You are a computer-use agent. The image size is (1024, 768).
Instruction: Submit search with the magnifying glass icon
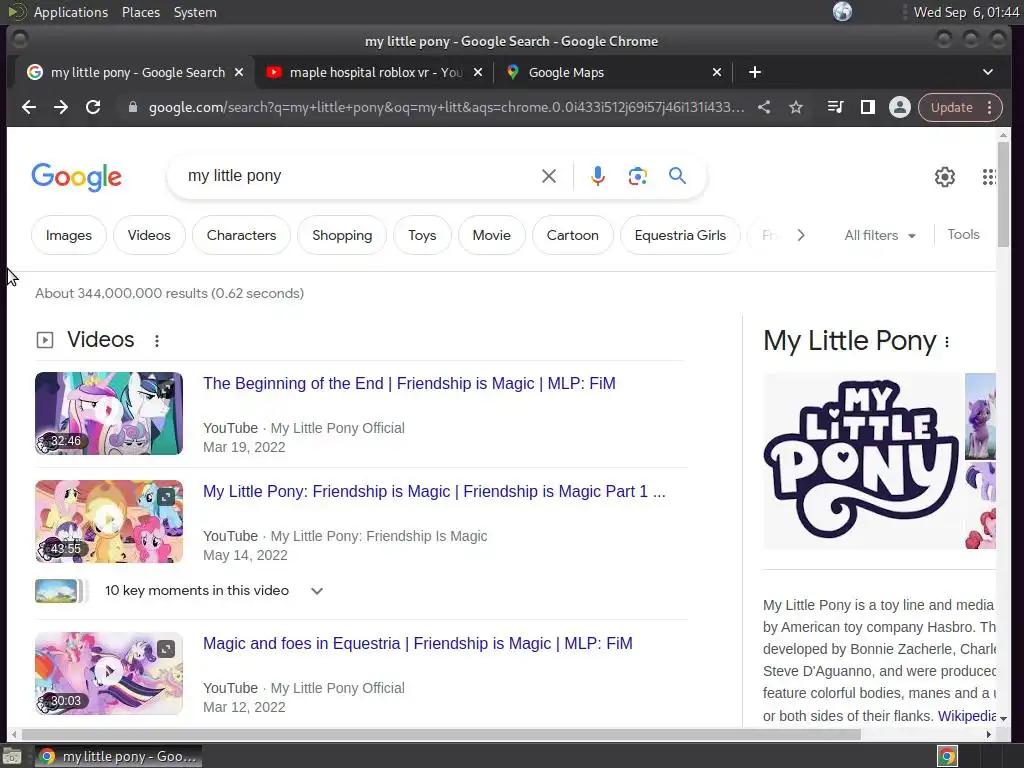click(x=677, y=175)
